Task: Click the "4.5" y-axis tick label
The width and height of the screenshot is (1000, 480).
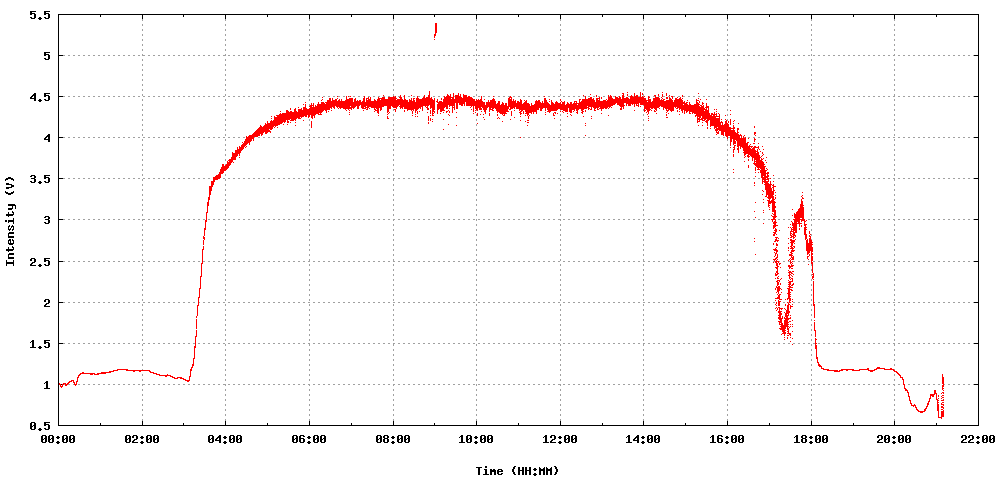Action: point(40,97)
